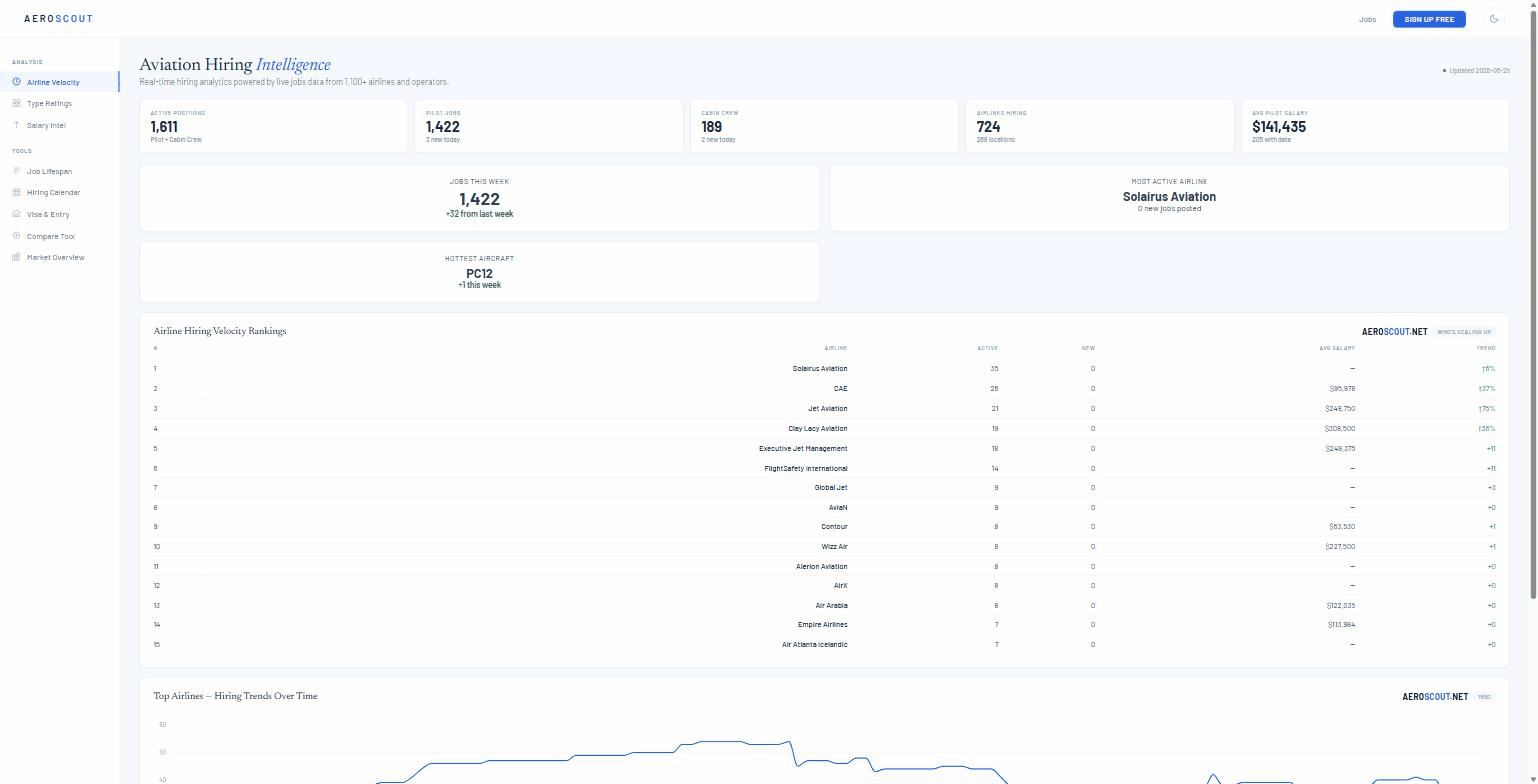The width and height of the screenshot is (1538, 784).
Task: Click the Active column header
Action: [987, 348]
